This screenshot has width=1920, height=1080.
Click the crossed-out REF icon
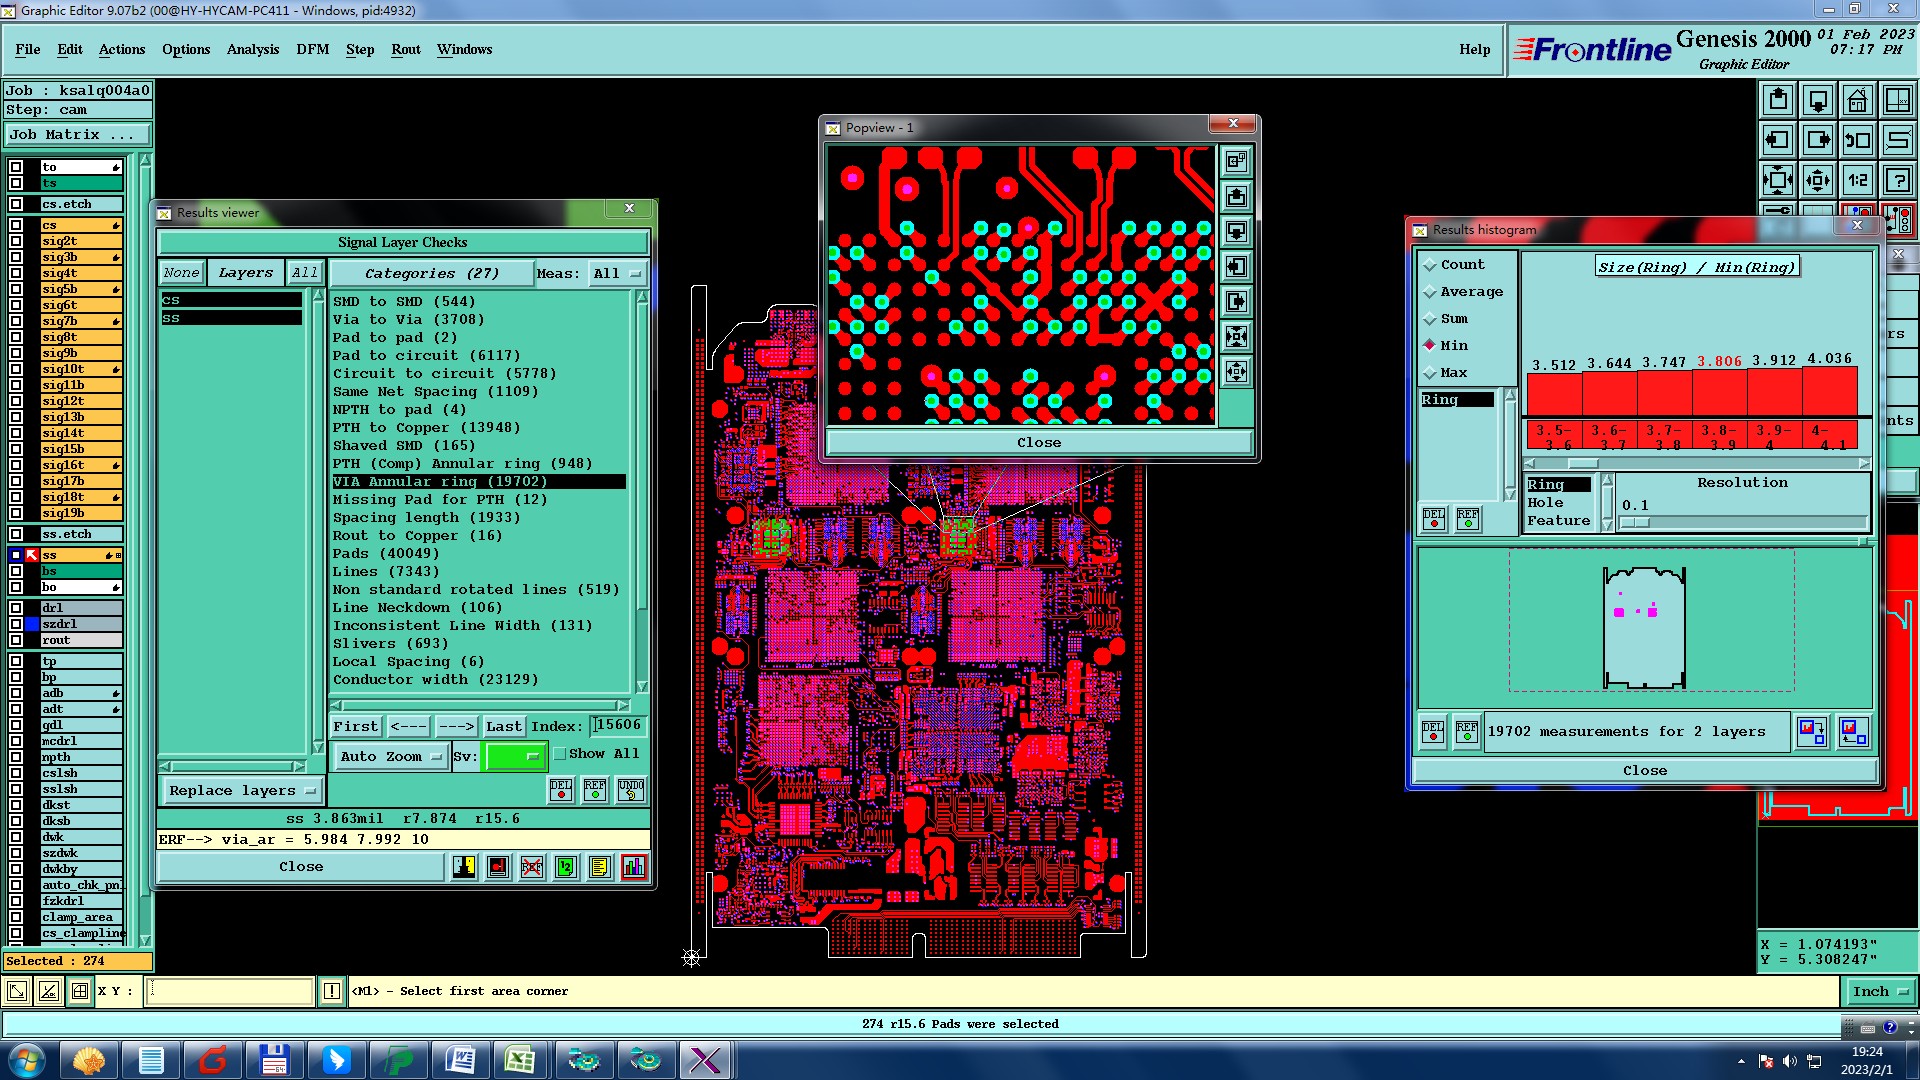532,867
